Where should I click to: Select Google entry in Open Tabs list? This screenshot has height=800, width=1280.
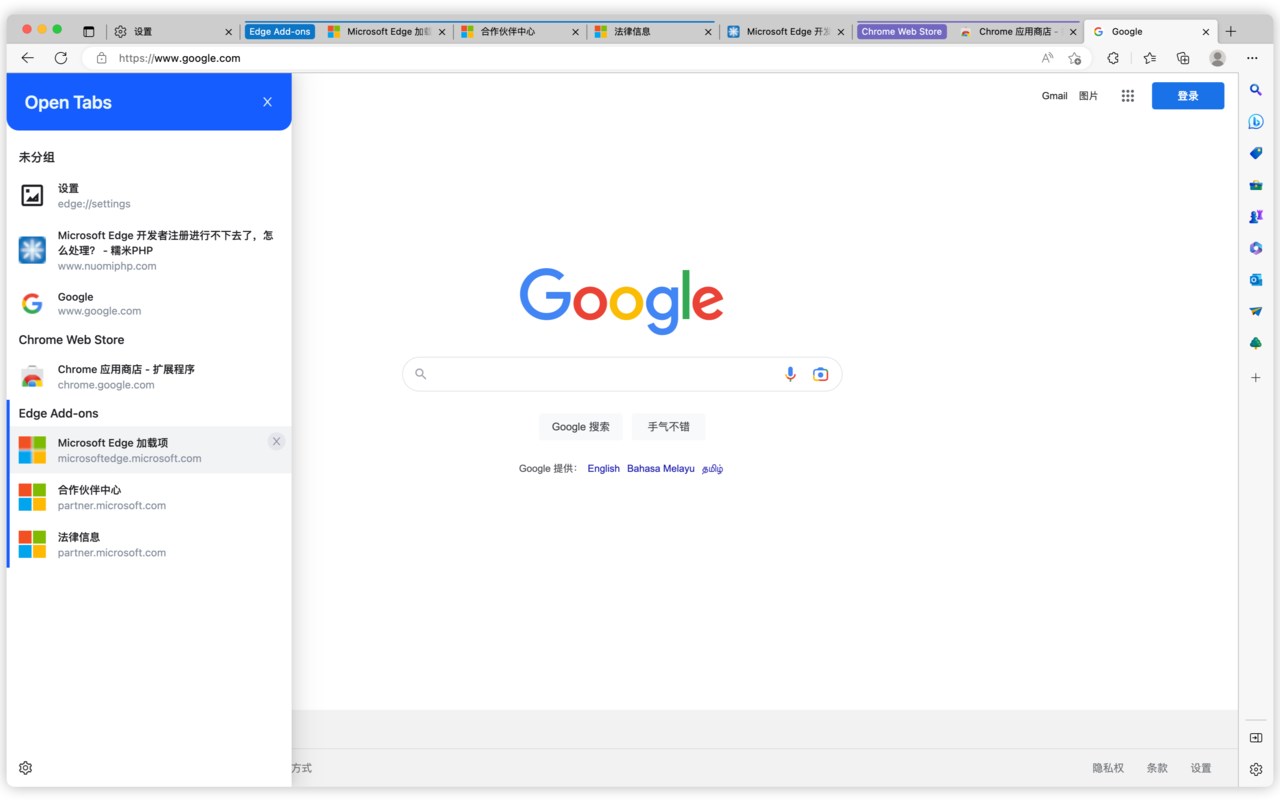tap(149, 304)
